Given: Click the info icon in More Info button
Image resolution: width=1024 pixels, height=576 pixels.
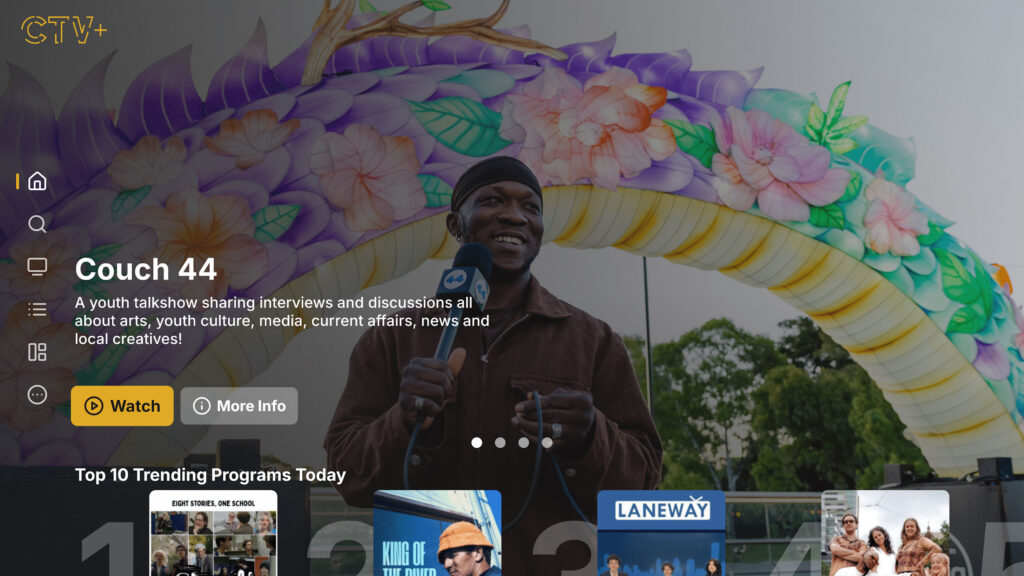Looking at the screenshot, I should 200,406.
